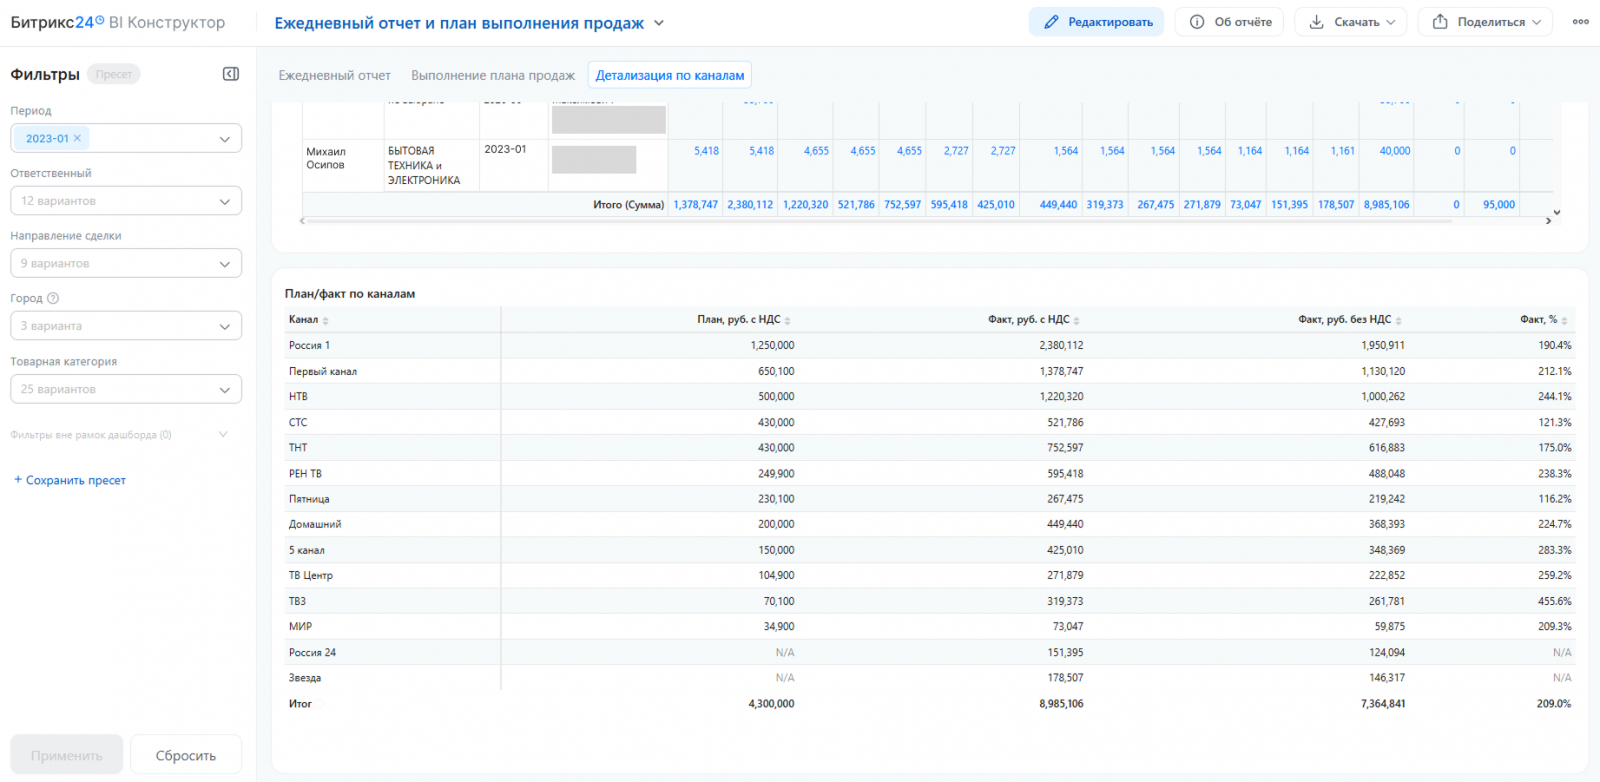
Task: Click Сохранить пресет link
Action: [70, 480]
